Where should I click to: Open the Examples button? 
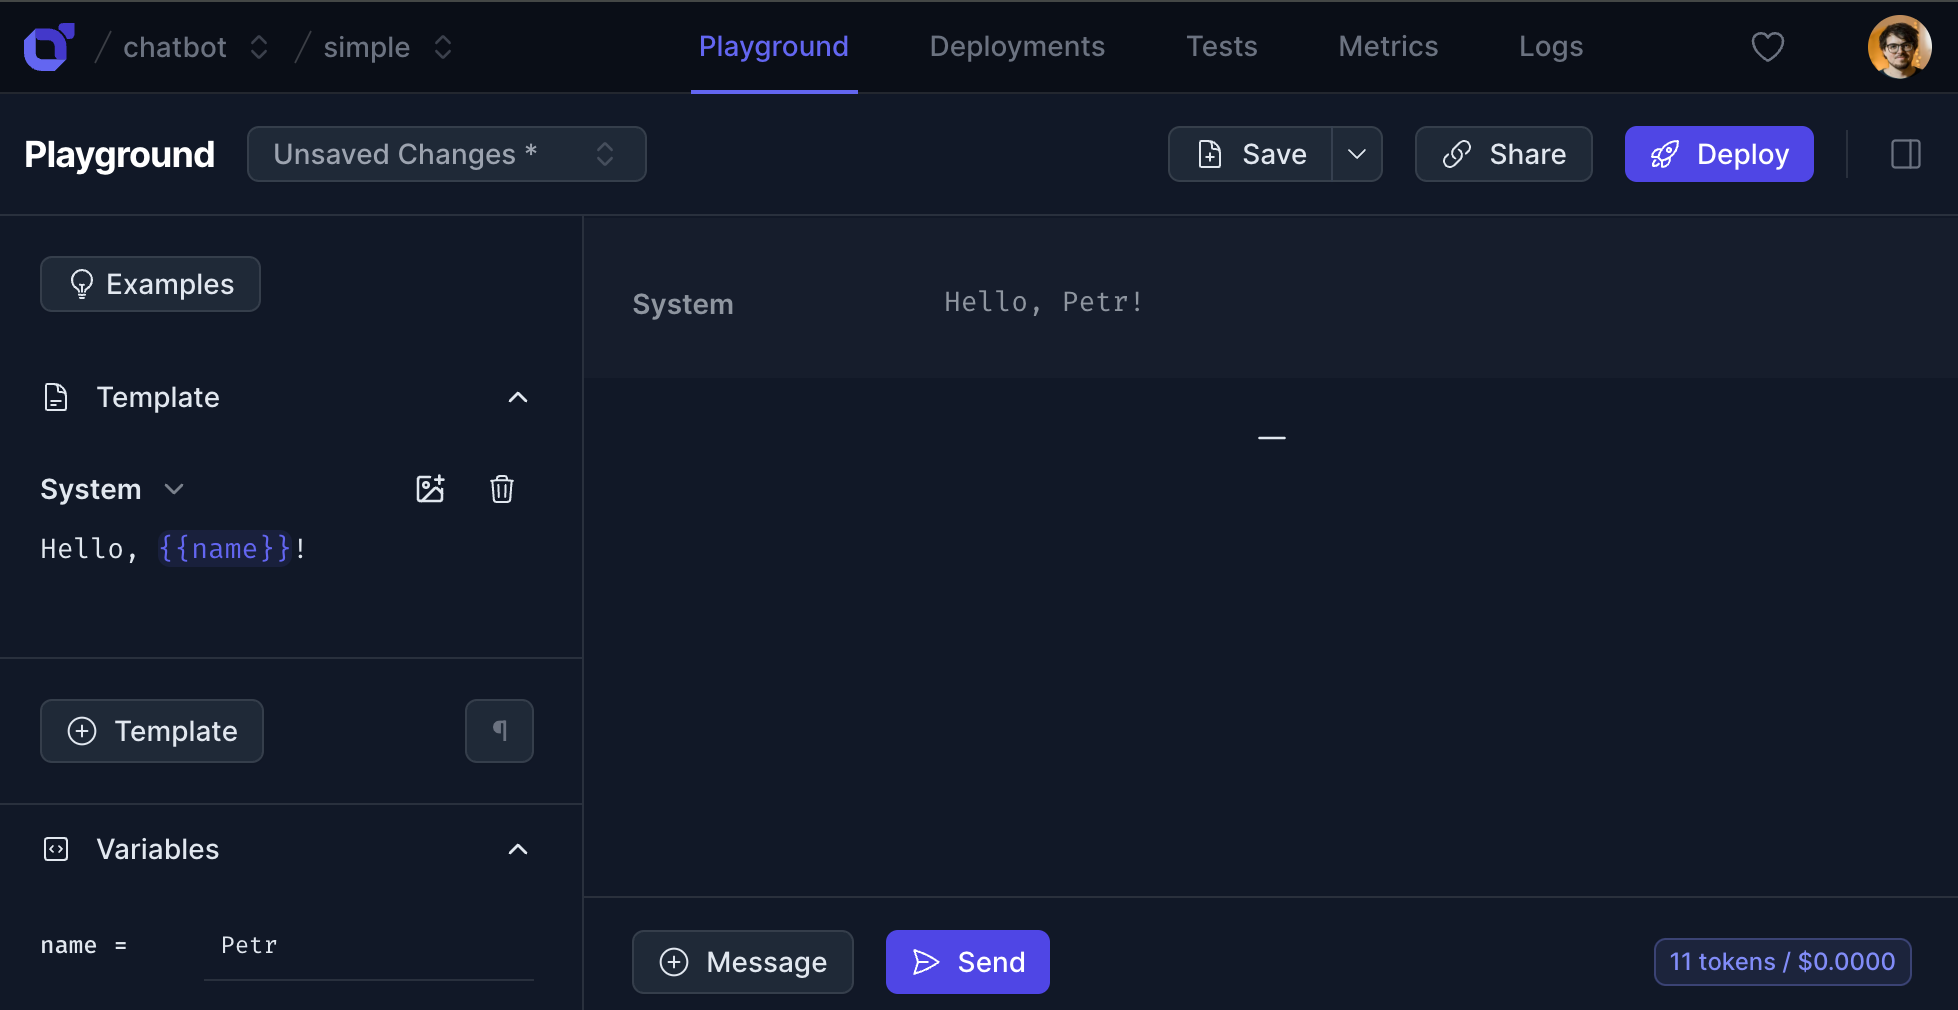point(150,284)
